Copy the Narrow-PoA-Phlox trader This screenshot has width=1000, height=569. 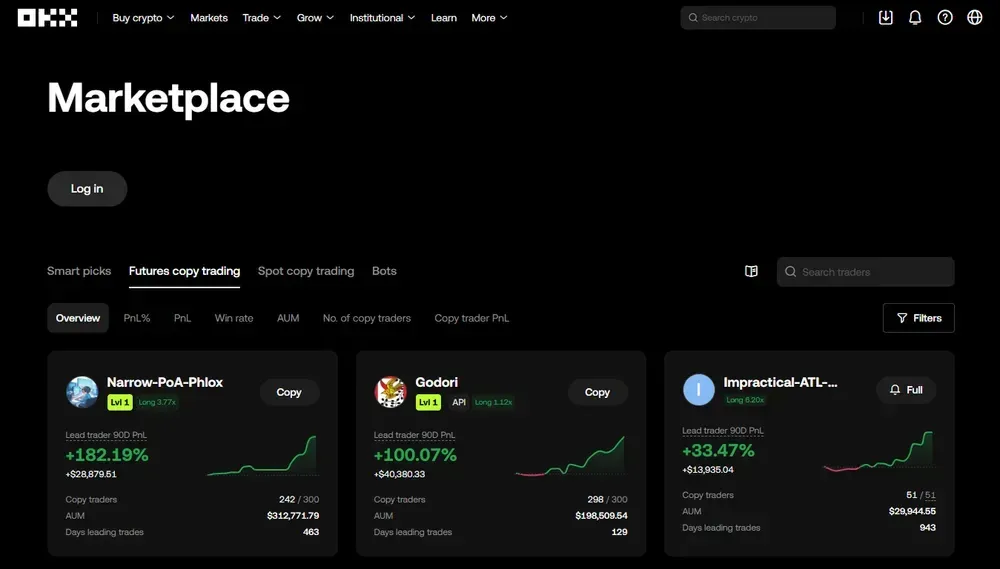(289, 392)
